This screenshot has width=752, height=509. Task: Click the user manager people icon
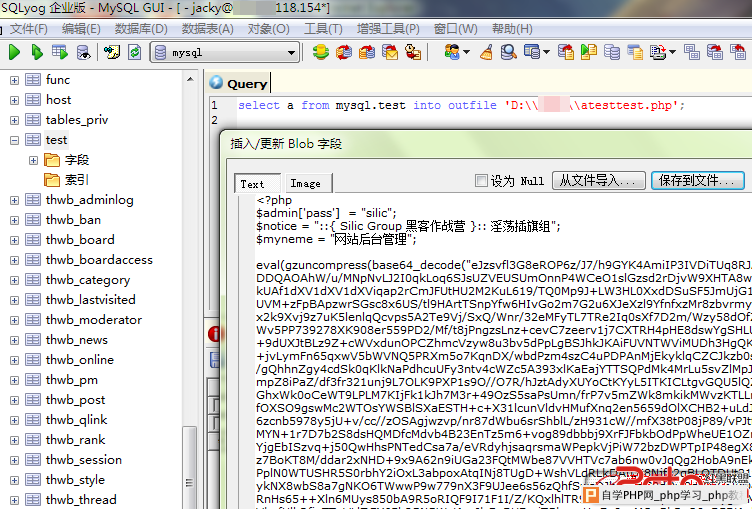click(x=452, y=52)
